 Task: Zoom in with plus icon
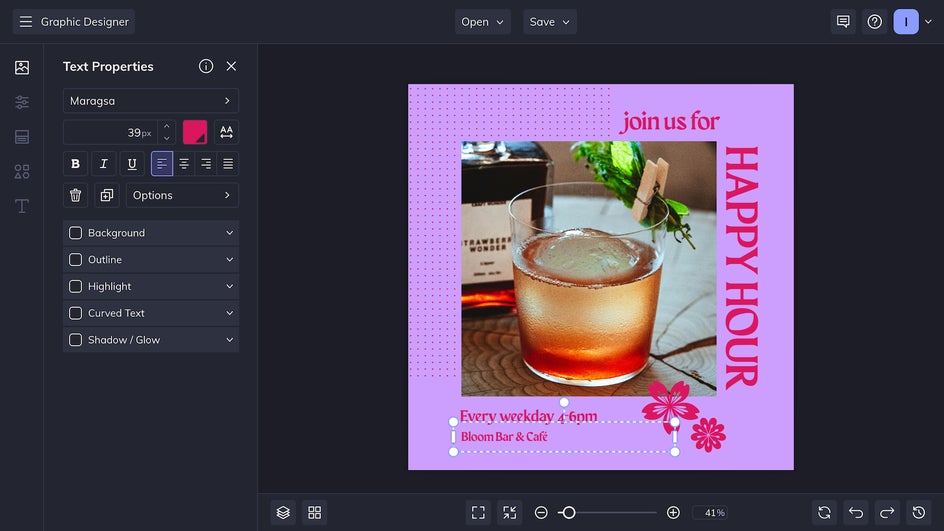click(x=673, y=512)
